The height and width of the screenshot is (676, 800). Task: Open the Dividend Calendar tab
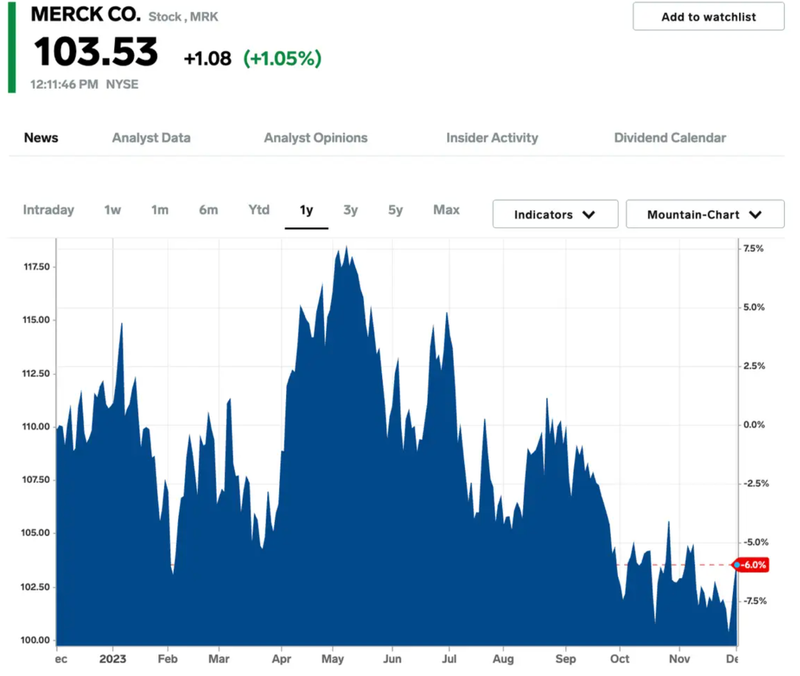[670, 138]
